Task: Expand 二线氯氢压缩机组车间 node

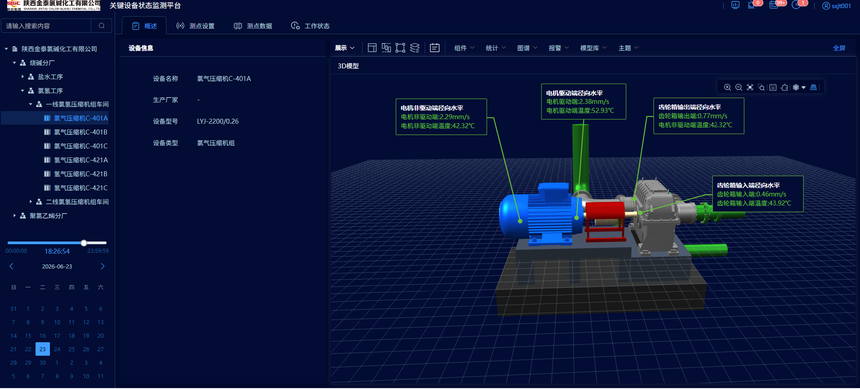Action: pos(31,202)
